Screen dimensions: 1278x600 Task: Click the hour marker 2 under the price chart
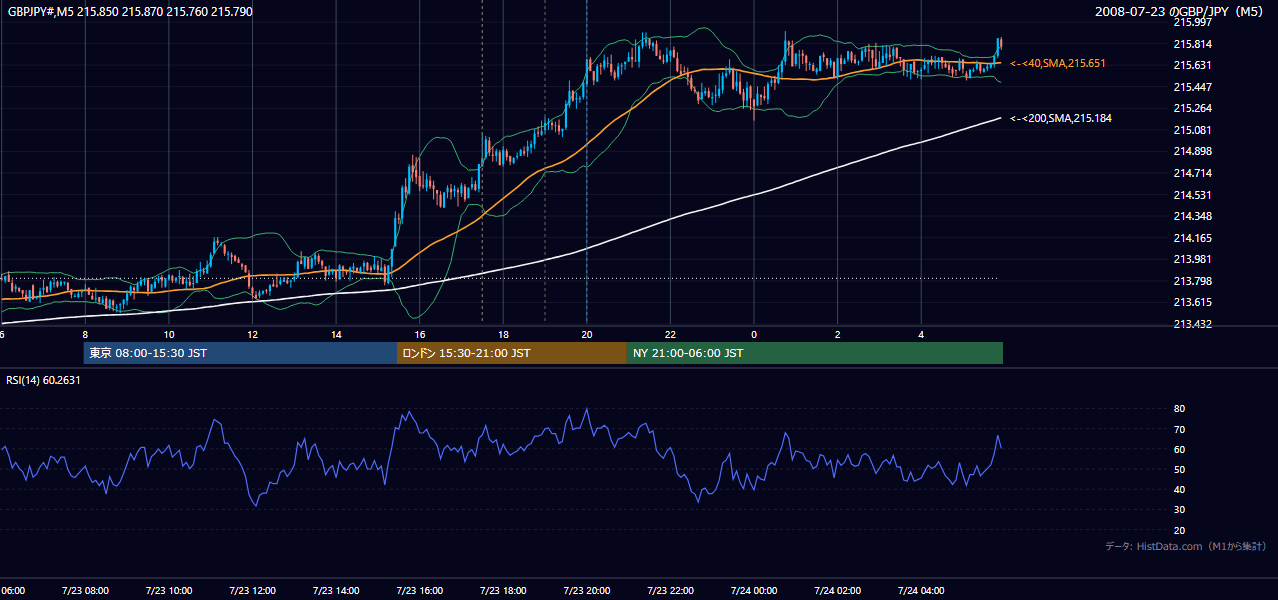[838, 335]
